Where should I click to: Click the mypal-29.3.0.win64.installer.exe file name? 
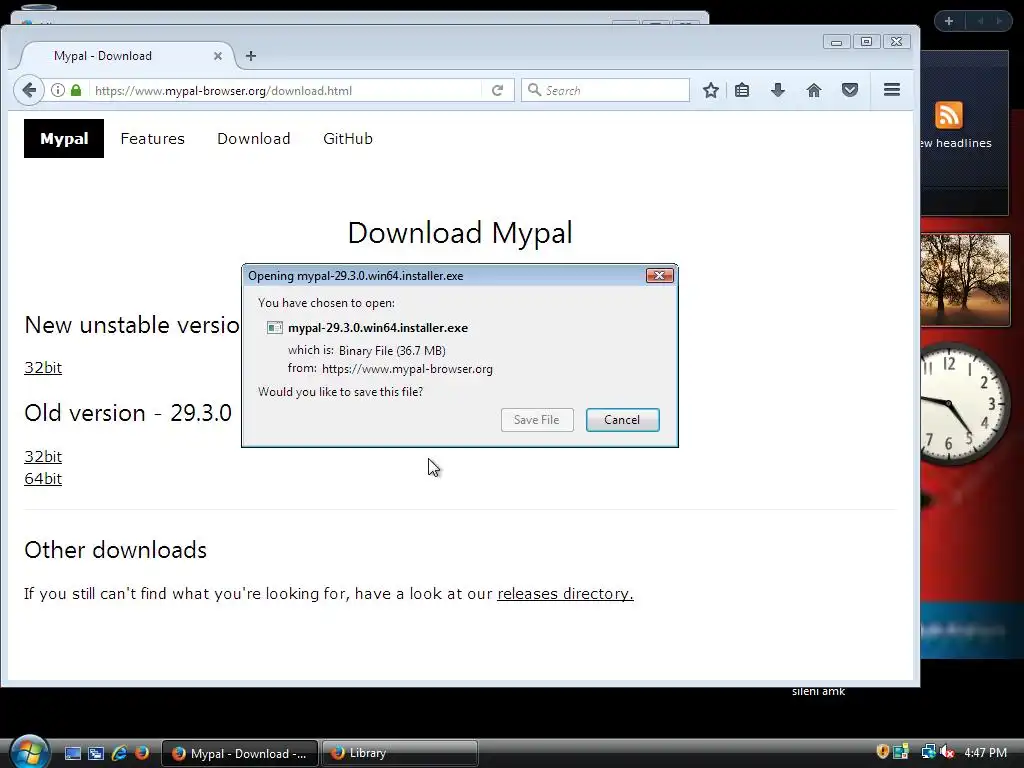pos(378,328)
